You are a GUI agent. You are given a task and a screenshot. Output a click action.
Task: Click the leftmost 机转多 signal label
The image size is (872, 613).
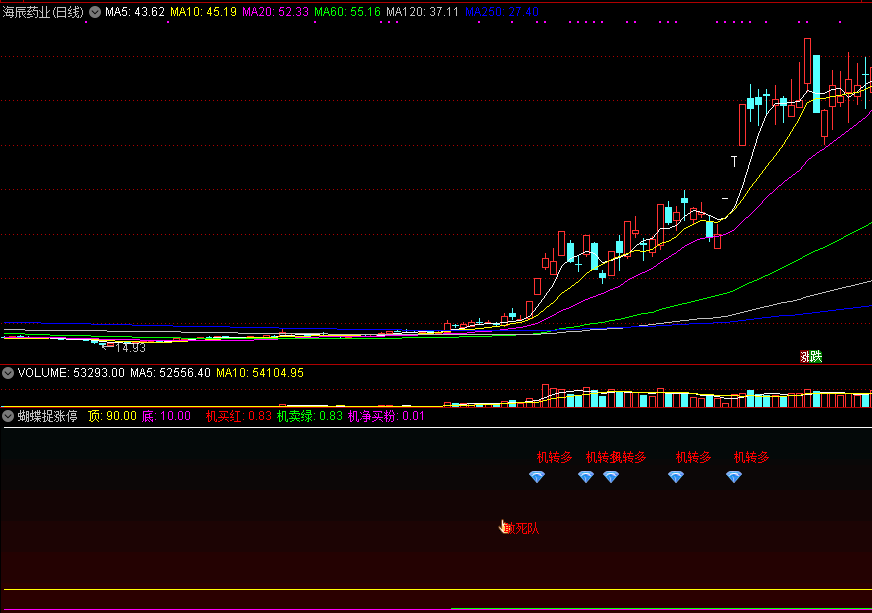(554, 457)
